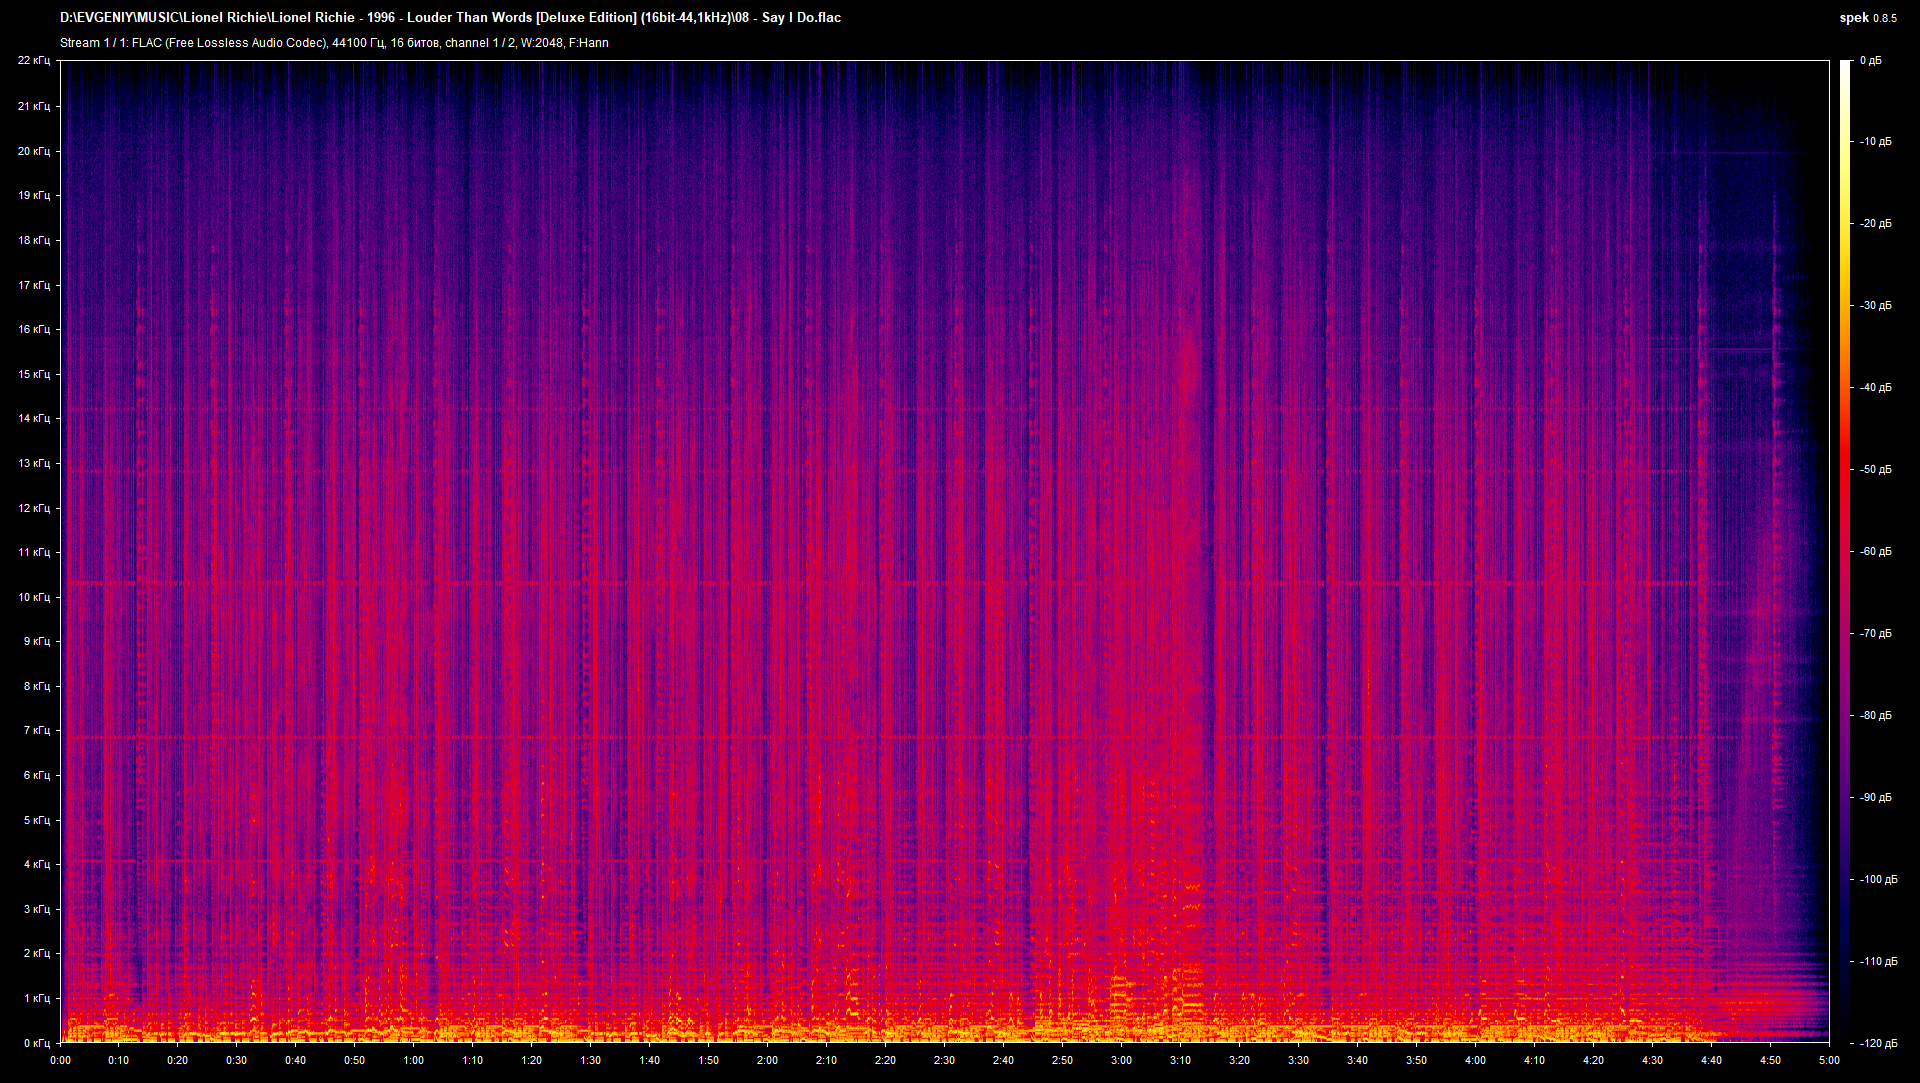Click the '19 кГц' frequency axis label

(x=34, y=195)
